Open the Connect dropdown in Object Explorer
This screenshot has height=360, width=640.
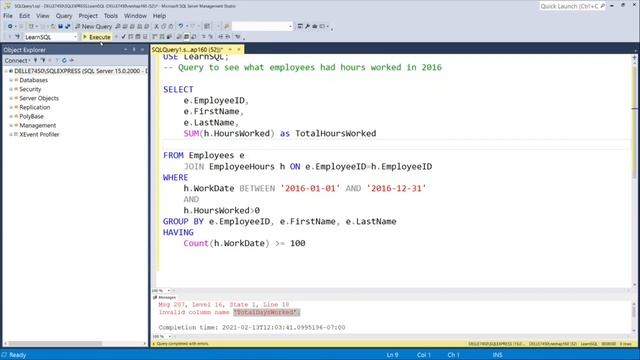(x=17, y=60)
